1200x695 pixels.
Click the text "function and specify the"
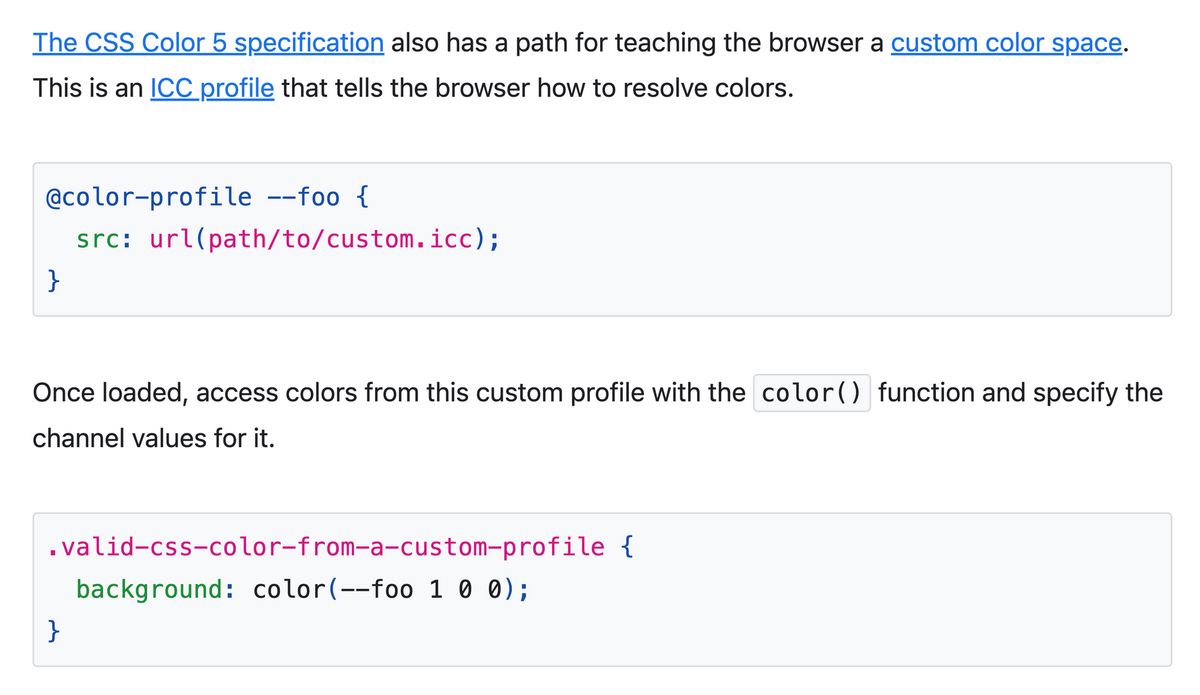(x=1021, y=393)
